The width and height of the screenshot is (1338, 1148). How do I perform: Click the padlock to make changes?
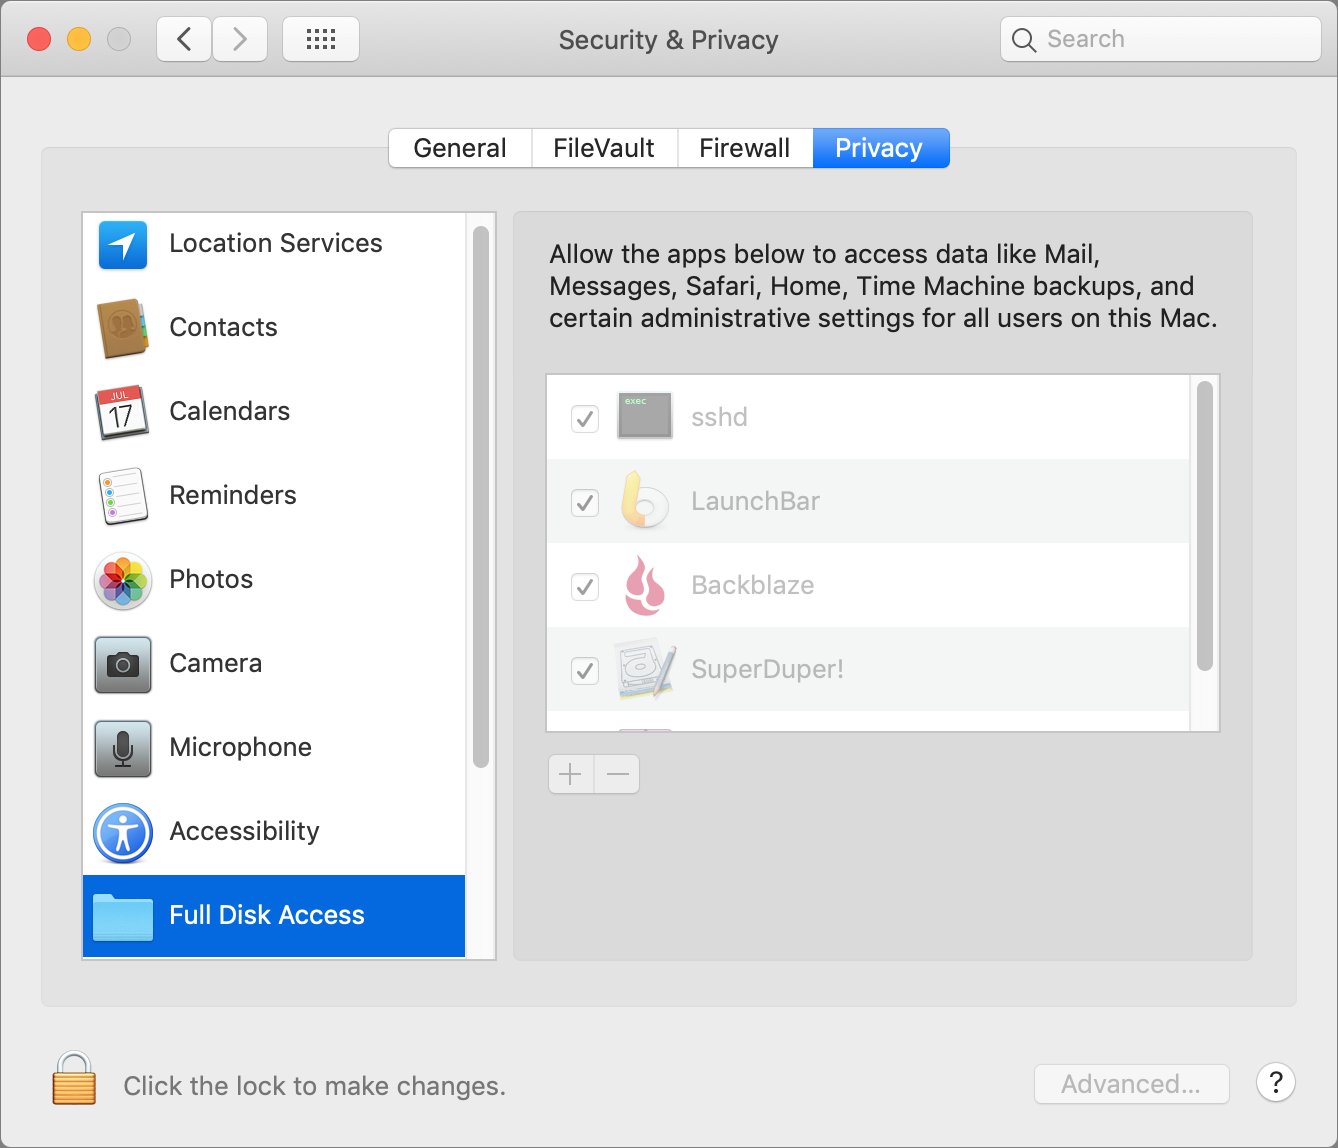[x=74, y=1078]
